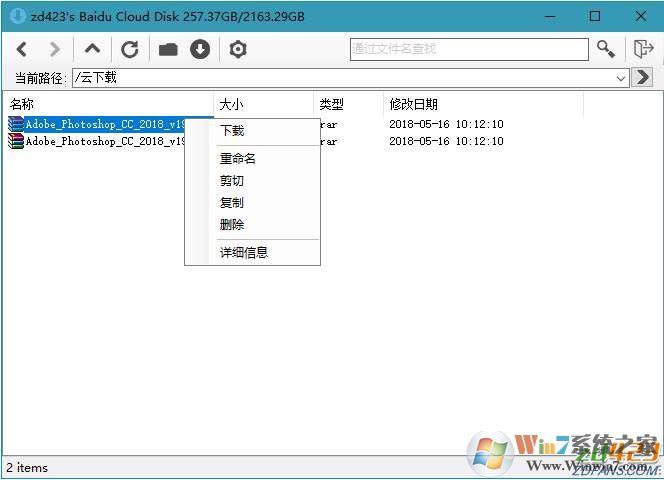
Task: Choose 重命名 from the context menu
Action: pyautogui.click(x=238, y=158)
